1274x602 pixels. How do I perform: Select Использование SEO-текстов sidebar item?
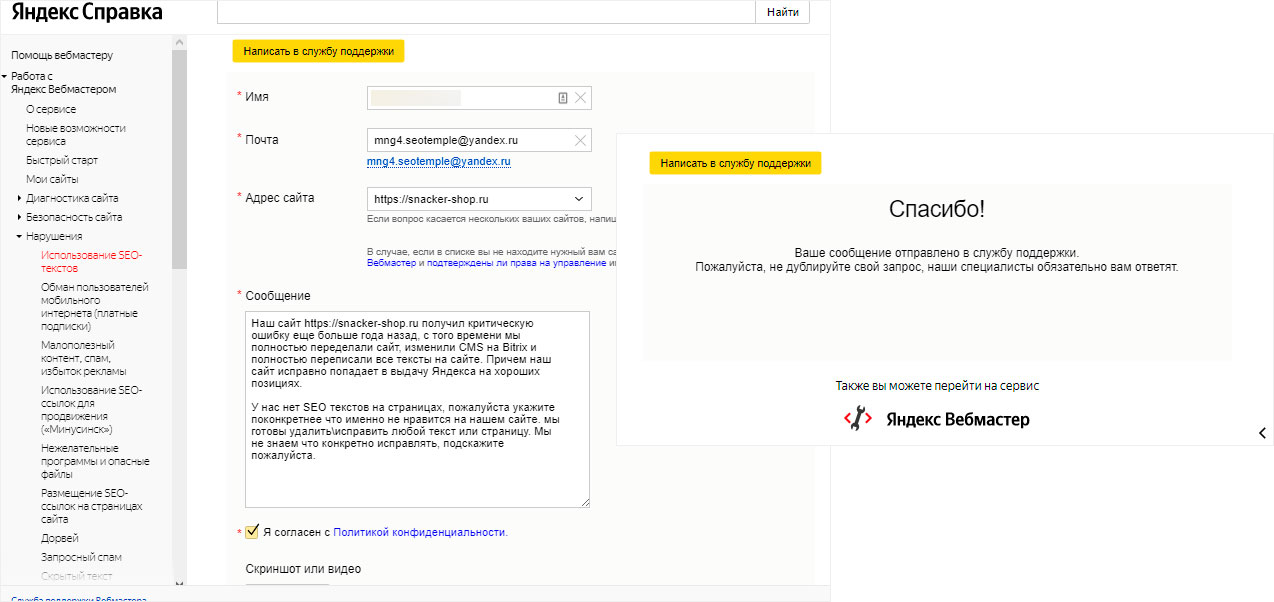[92, 262]
